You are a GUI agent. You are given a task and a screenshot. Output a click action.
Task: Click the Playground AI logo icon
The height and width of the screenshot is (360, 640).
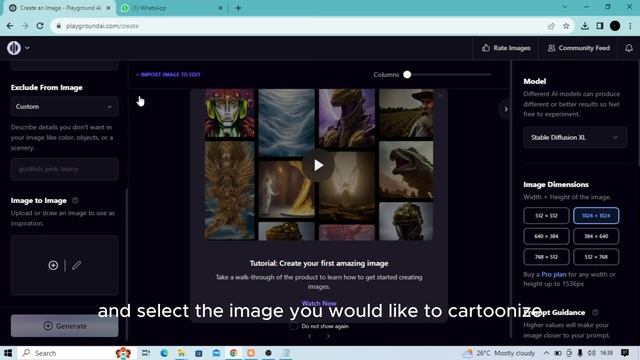click(x=14, y=48)
